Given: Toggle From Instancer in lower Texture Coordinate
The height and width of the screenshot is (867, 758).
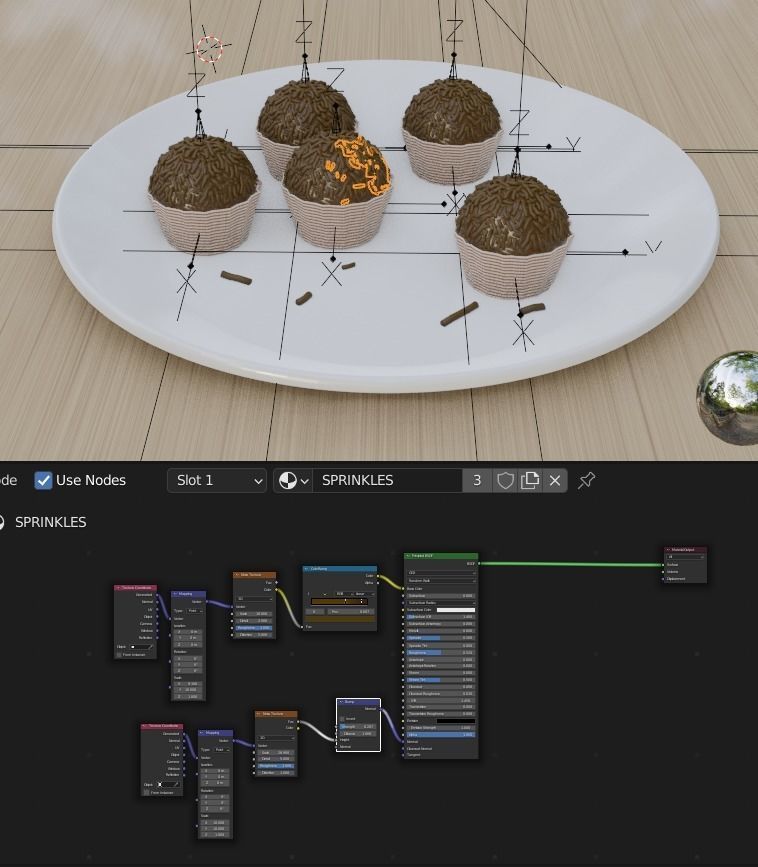Looking at the screenshot, I should point(146,792).
